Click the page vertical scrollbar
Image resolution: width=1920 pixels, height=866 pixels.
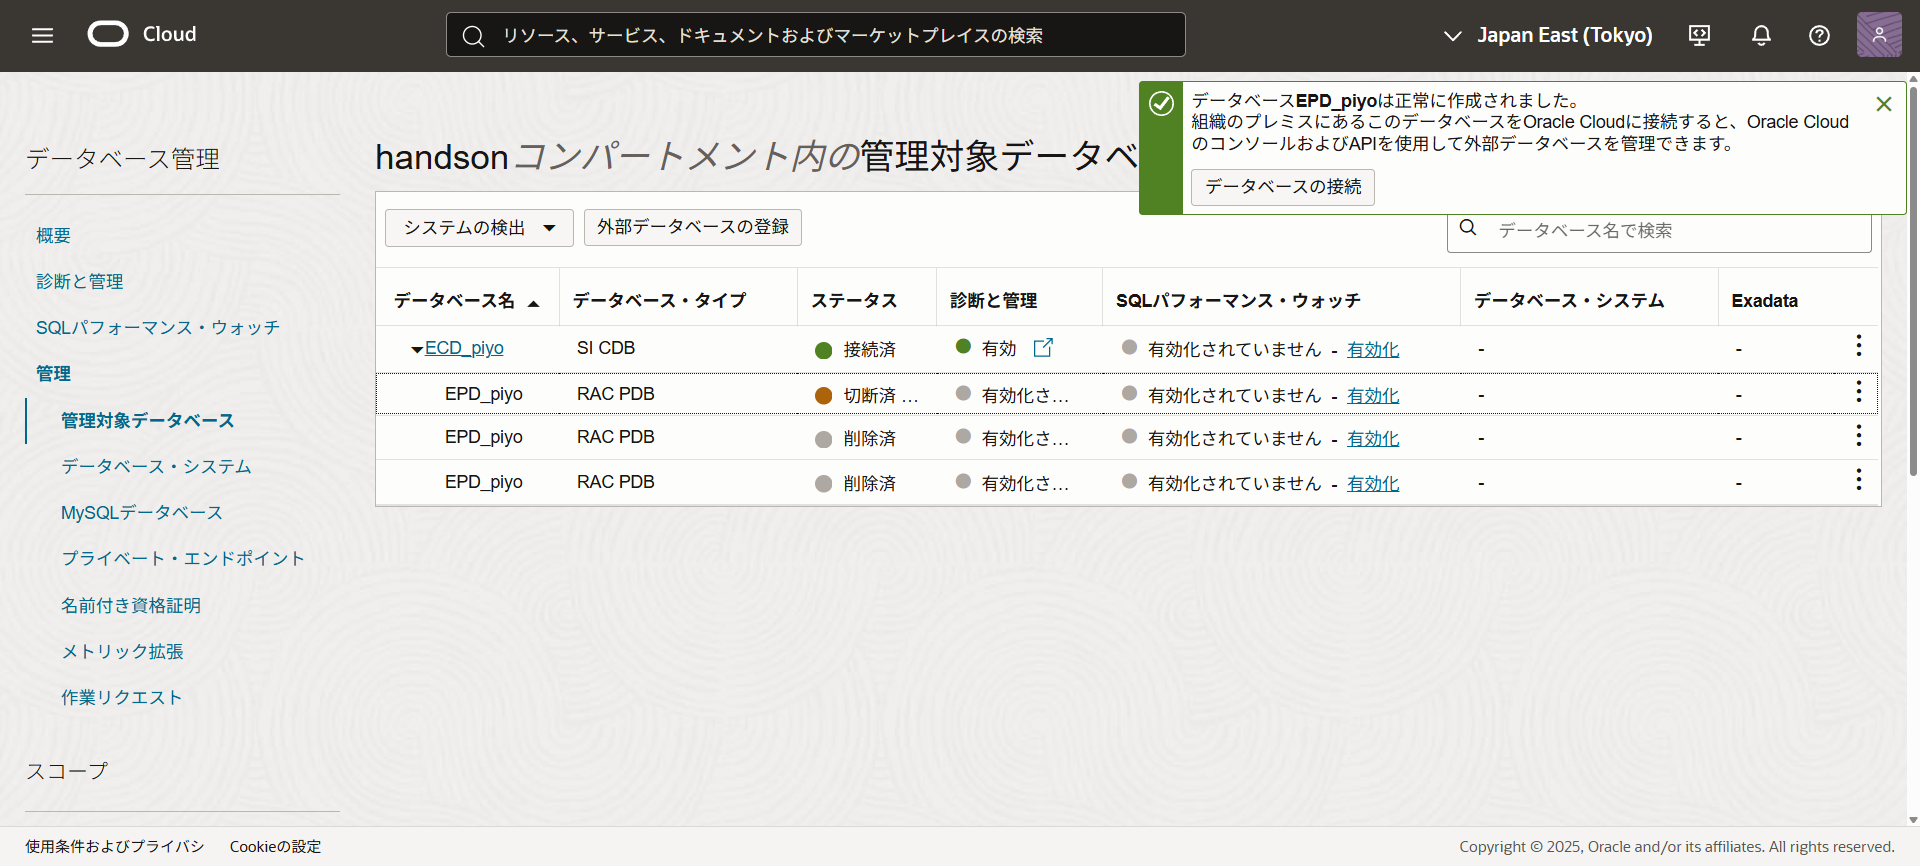click(x=1913, y=280)
